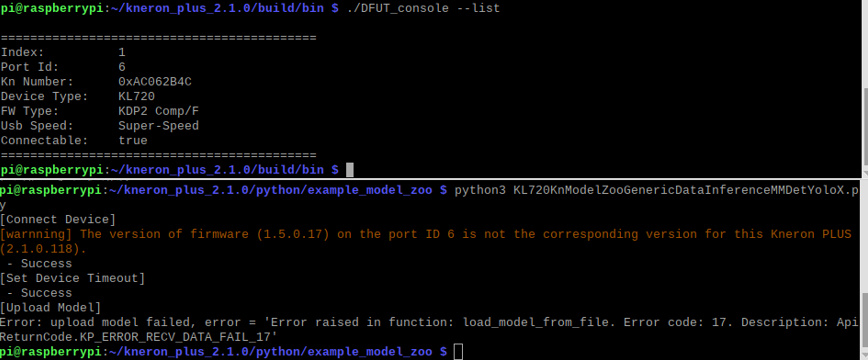
Task: Click the solid cursor block in top terminal
Action: 349,169
